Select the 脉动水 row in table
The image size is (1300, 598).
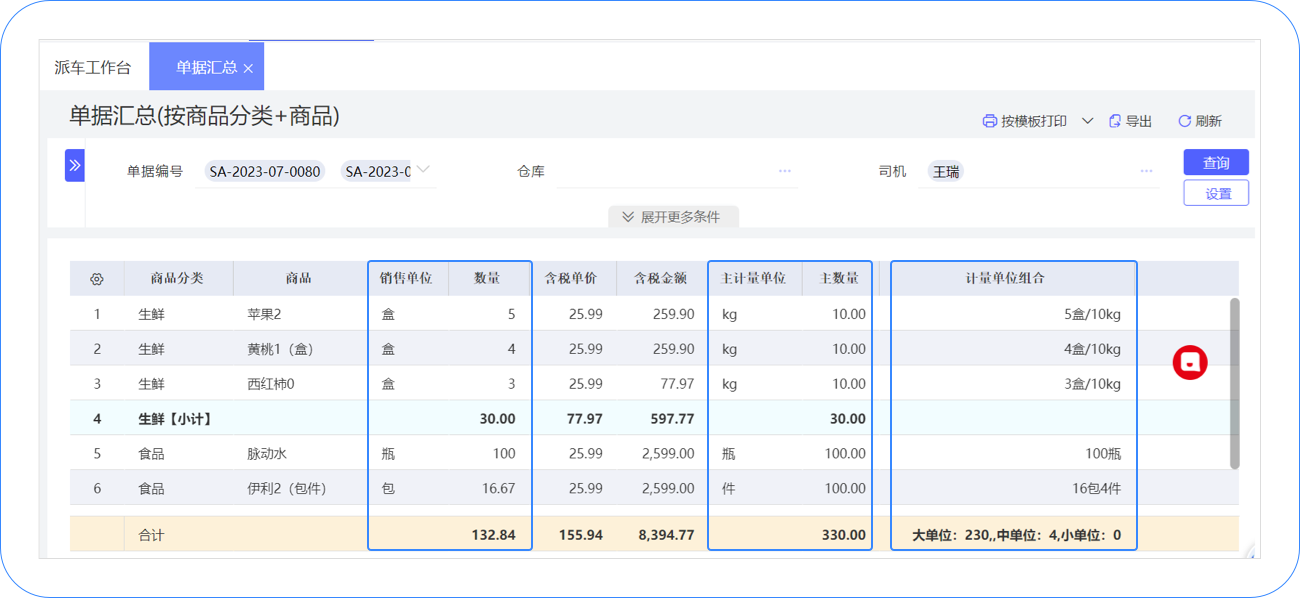[x=267, y=454]
